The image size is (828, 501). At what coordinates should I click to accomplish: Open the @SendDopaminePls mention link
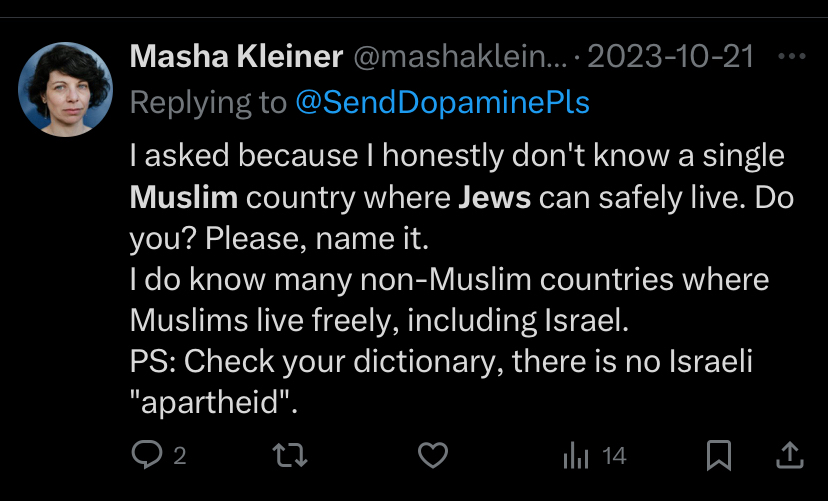coord(443,102)
